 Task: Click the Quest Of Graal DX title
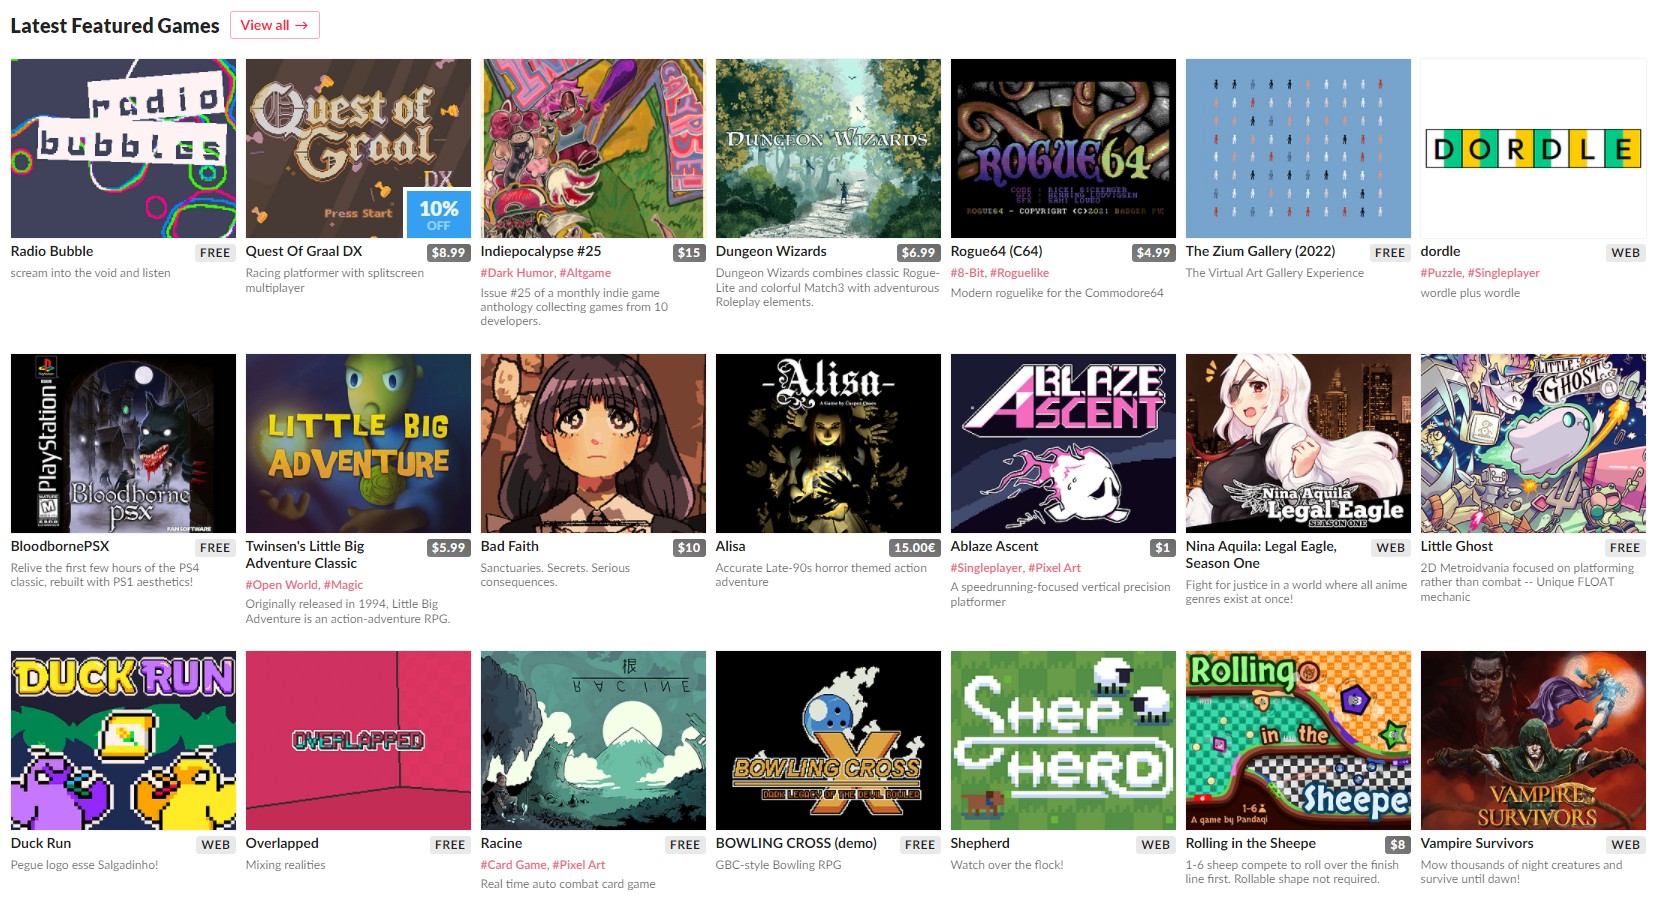coord(304,252)
